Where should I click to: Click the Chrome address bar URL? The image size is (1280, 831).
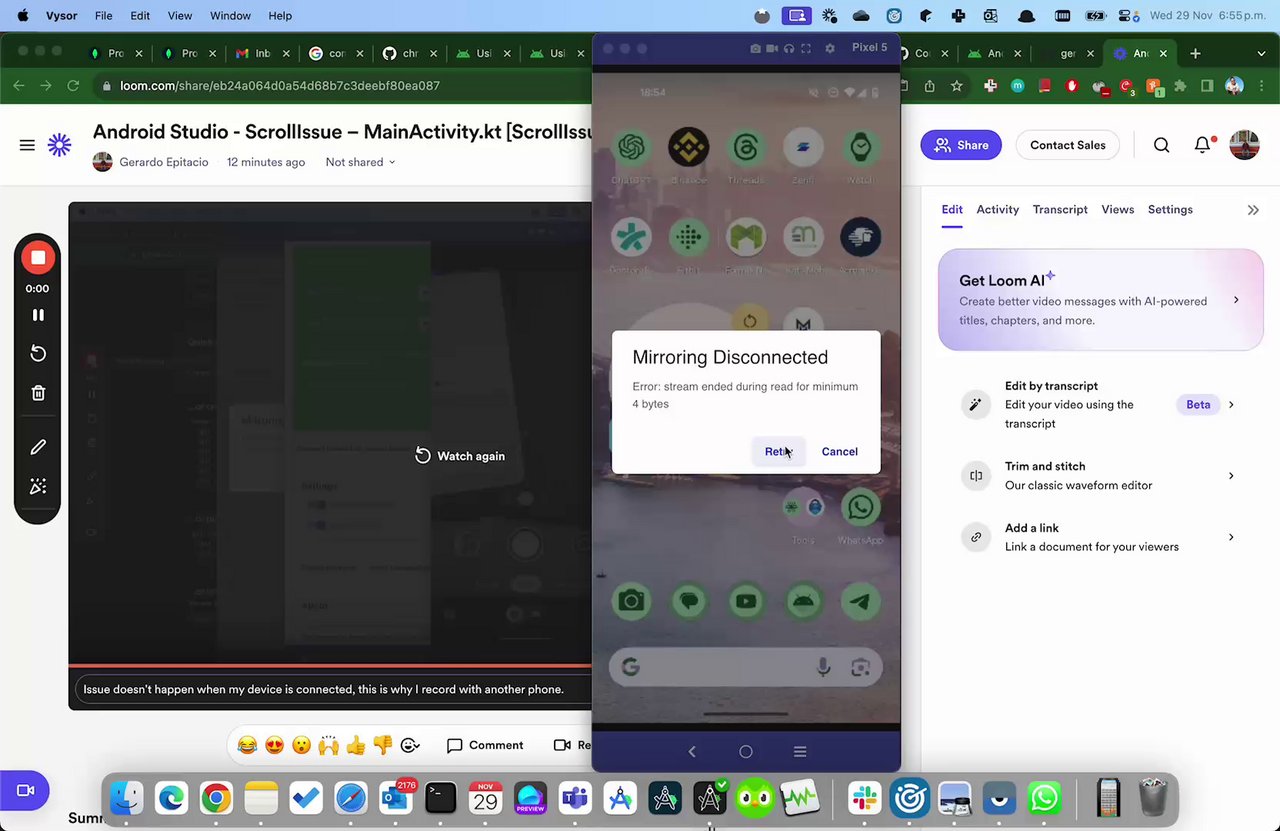280,86
